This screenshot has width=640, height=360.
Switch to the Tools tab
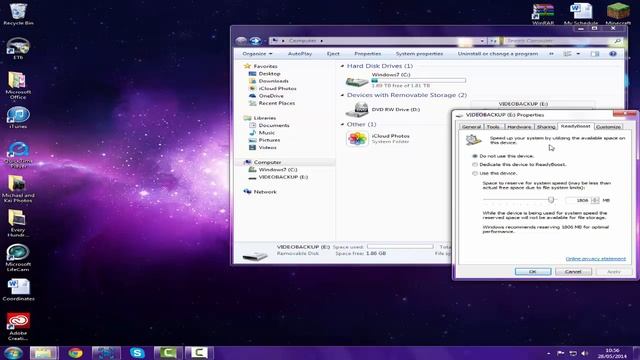pos(493,127)
